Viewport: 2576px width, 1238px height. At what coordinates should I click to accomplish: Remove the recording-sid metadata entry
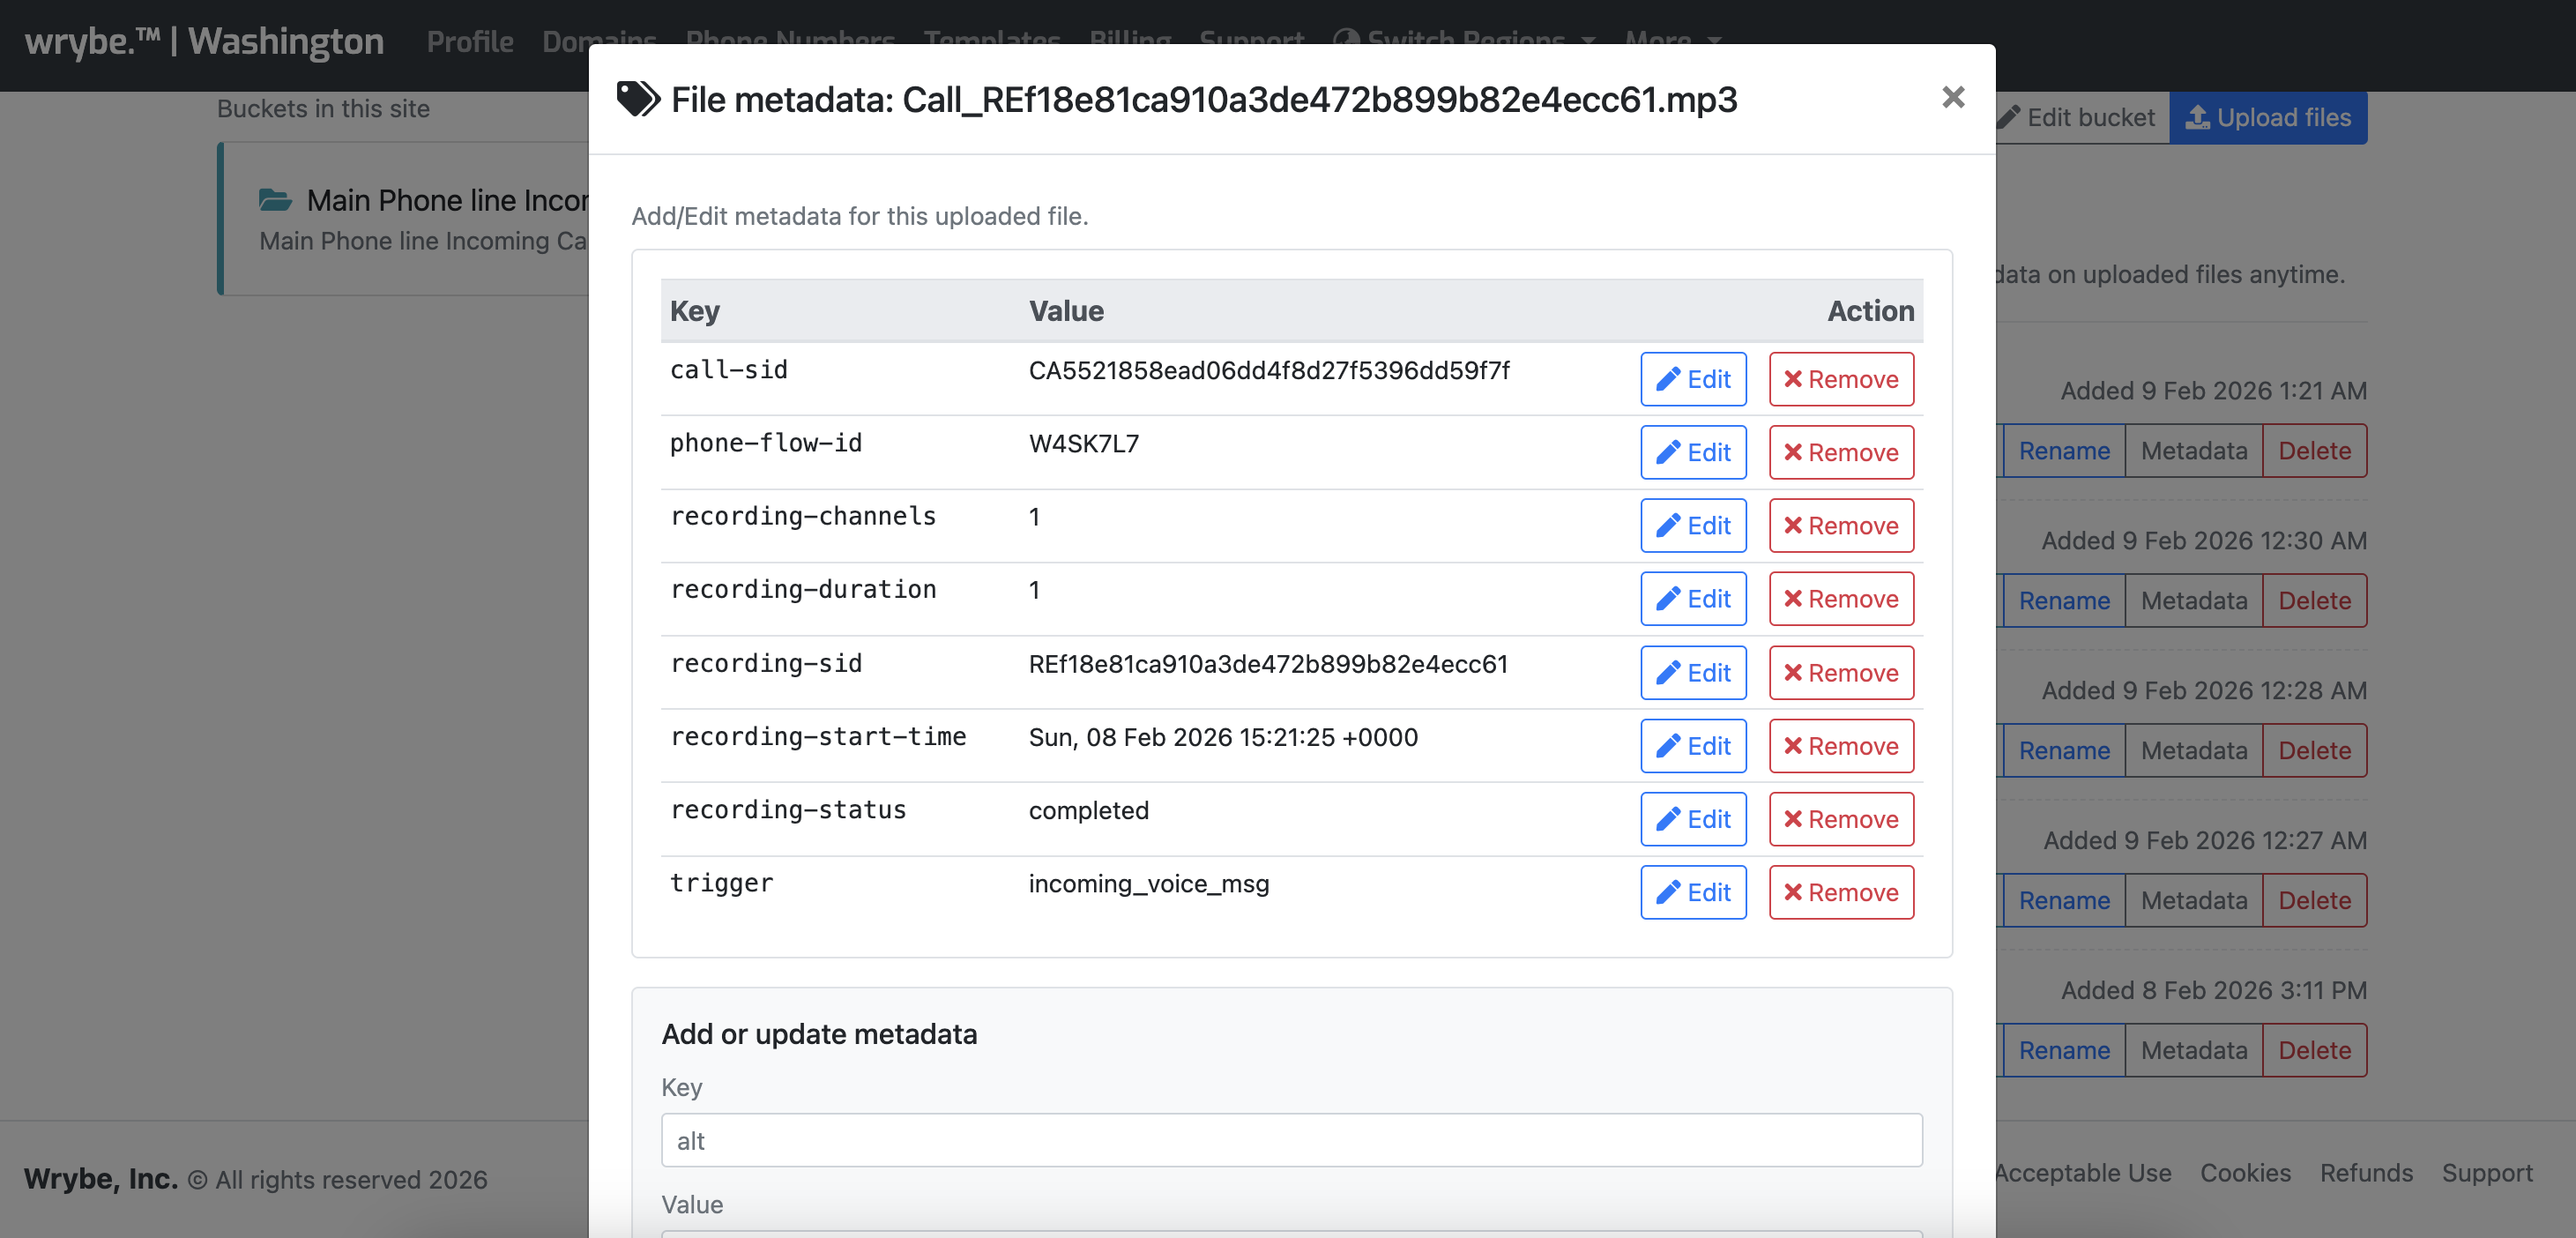click(1841, 672)
